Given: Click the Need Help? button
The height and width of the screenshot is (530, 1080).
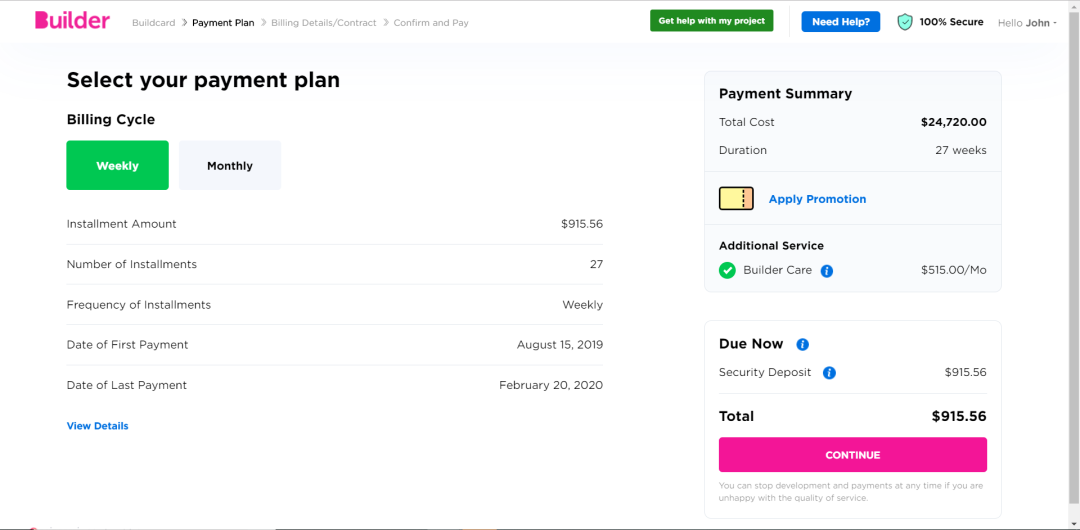Looking at the screenshot, I should coord(840,22).
